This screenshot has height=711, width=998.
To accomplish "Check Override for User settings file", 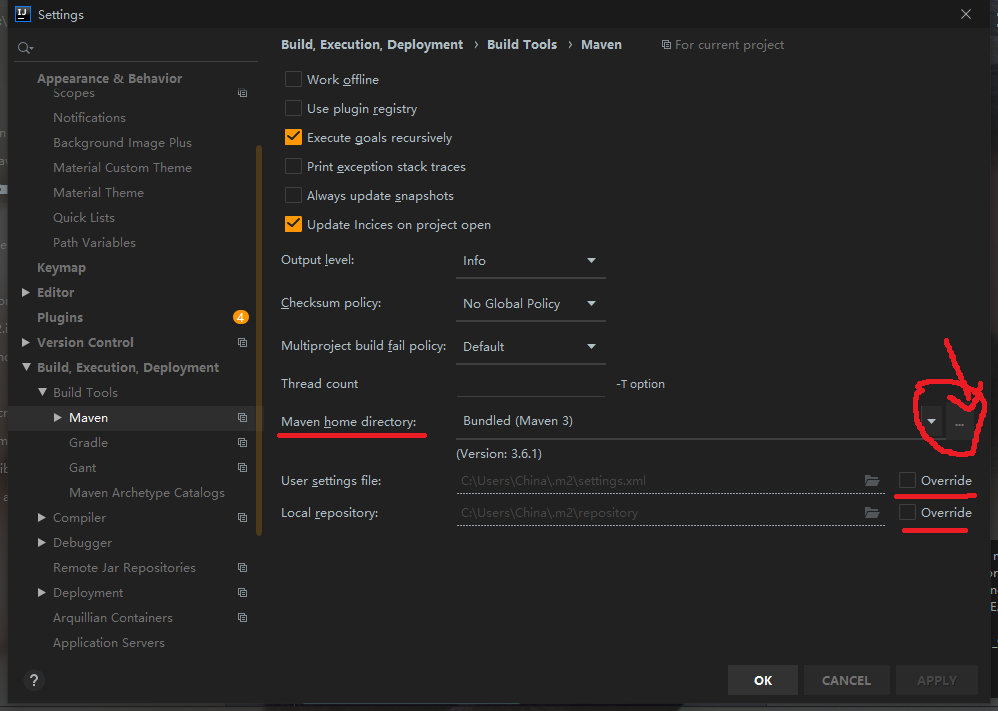I will 907,480.
